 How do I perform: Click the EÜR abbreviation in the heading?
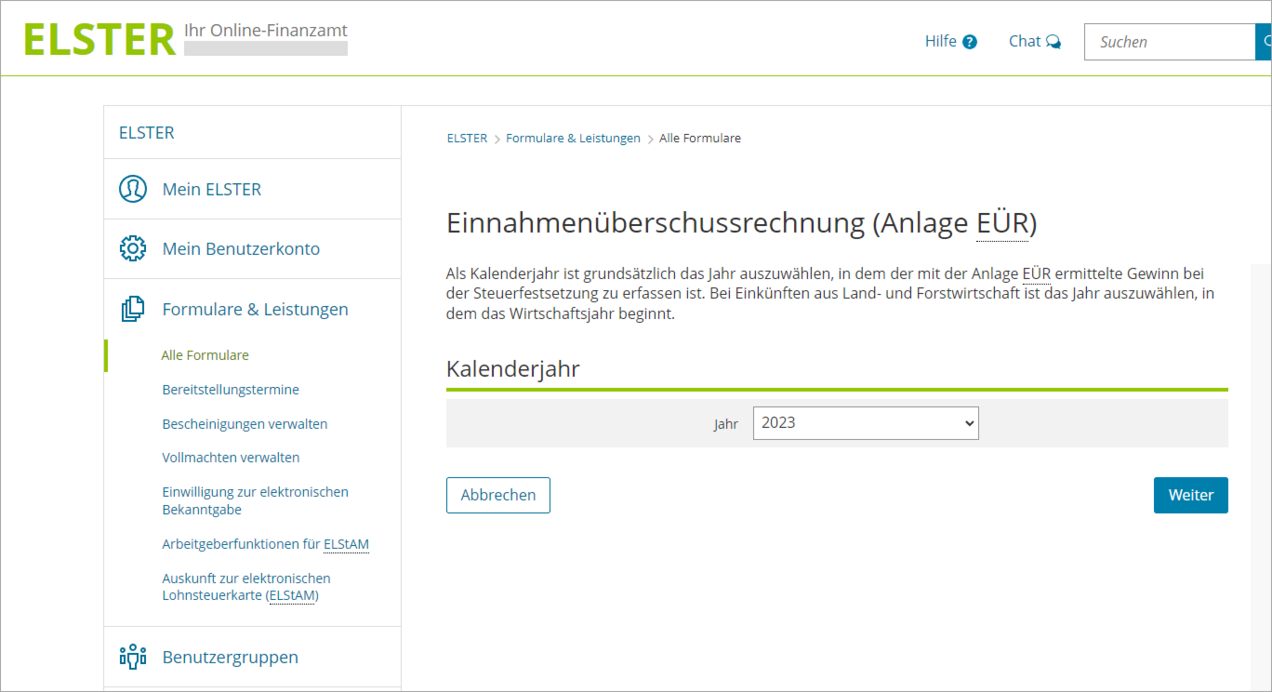click(x=1002, y=222)
